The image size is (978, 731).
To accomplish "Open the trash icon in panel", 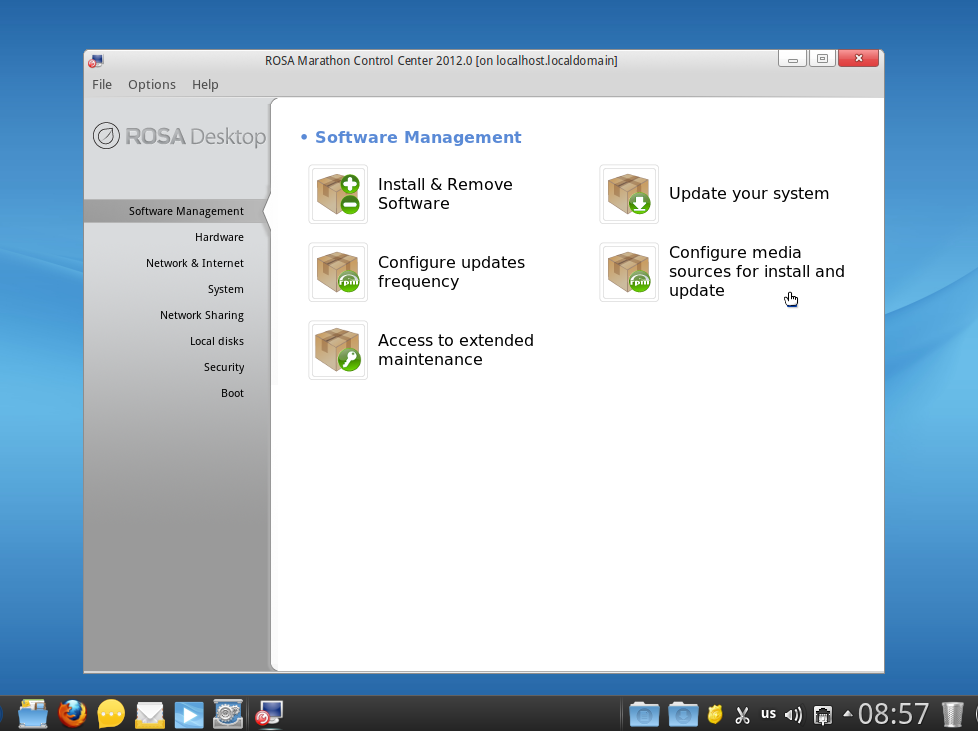I will coord(952,715).
